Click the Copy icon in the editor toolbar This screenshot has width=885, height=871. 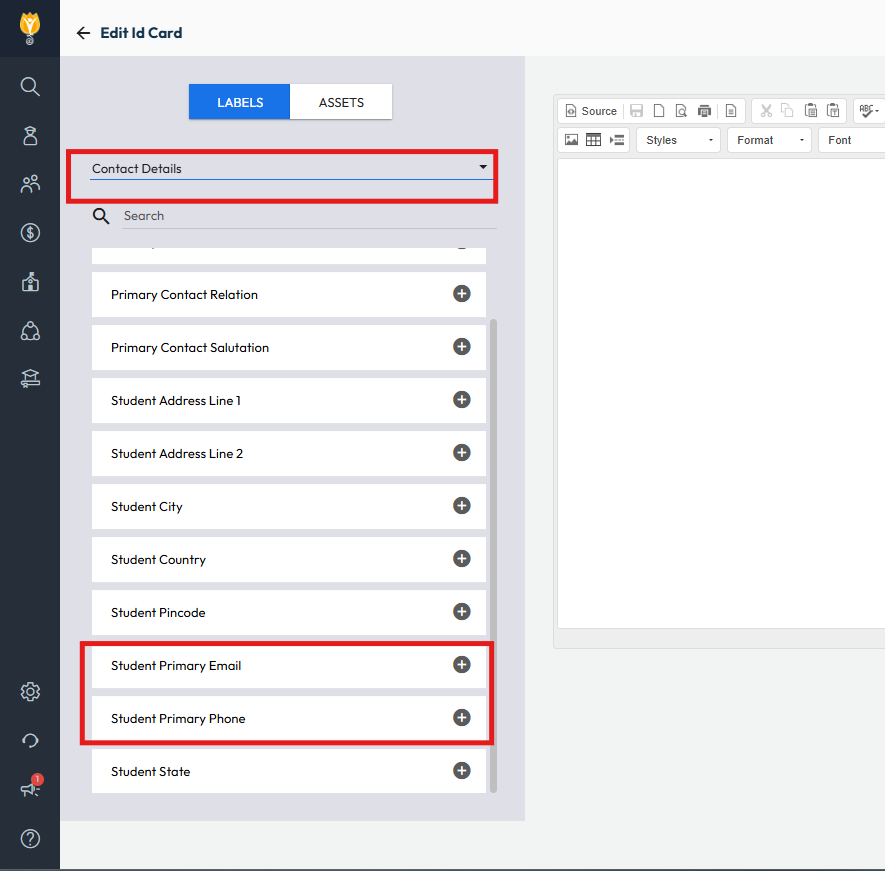[x=787, y=111]
